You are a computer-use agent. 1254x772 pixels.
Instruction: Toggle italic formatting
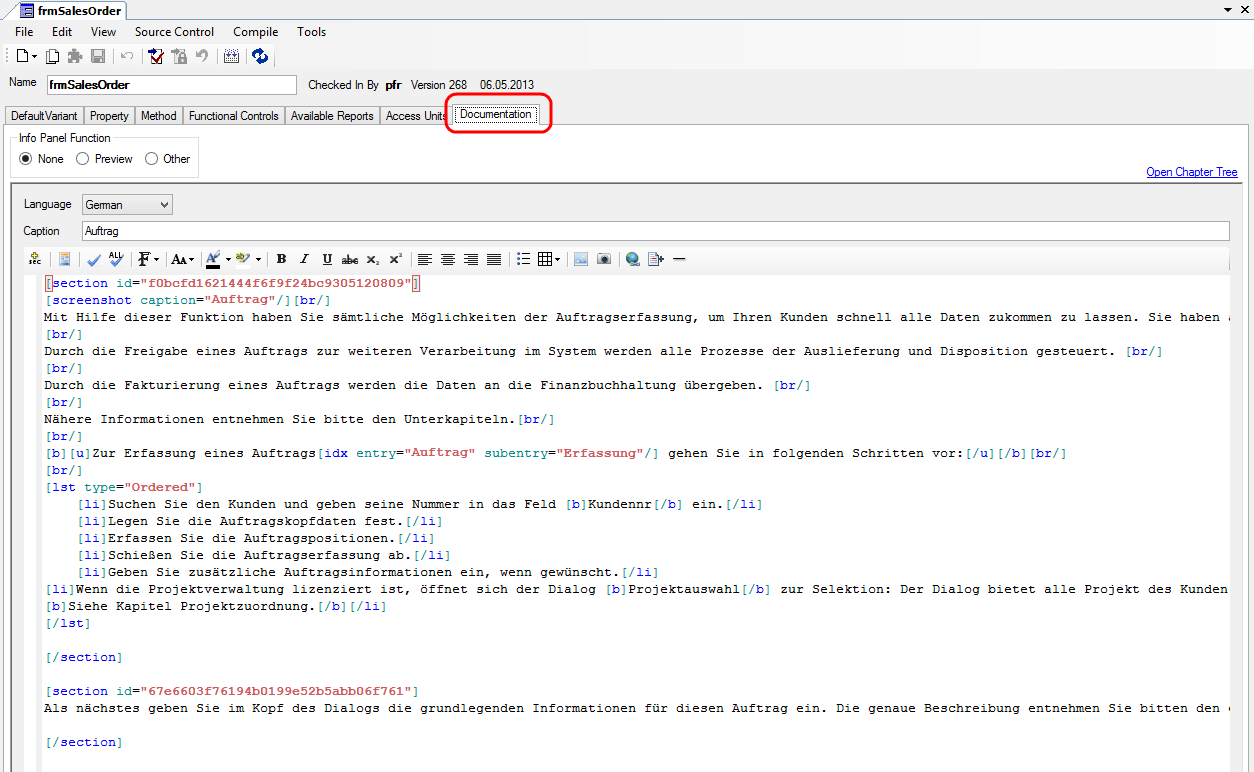tap(304, 259)
